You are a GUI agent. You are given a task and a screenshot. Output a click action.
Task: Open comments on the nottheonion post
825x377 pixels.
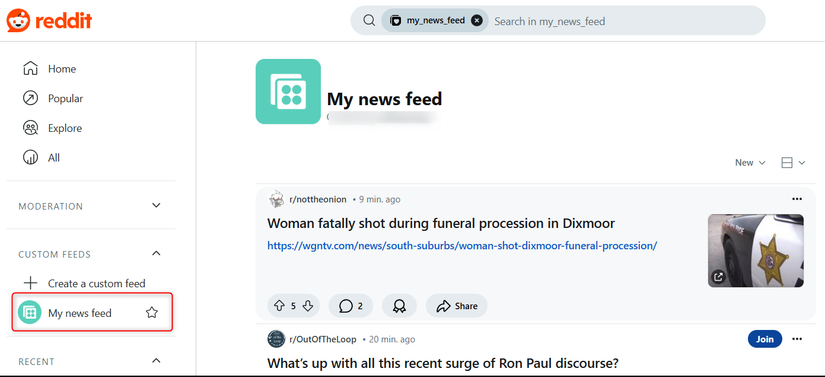351,306
